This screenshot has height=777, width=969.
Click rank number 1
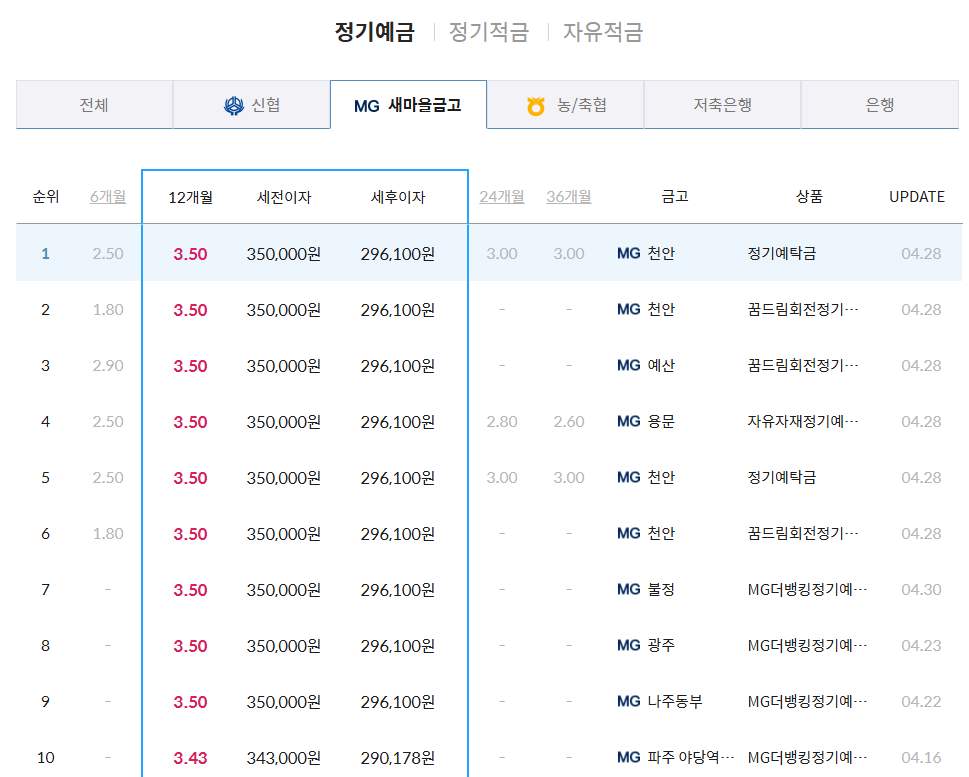pos(45,253)
